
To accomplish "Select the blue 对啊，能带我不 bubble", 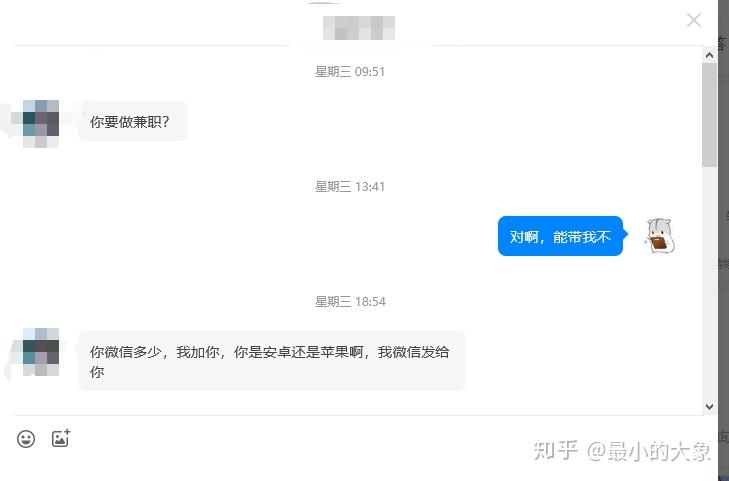I will [560, 237].
